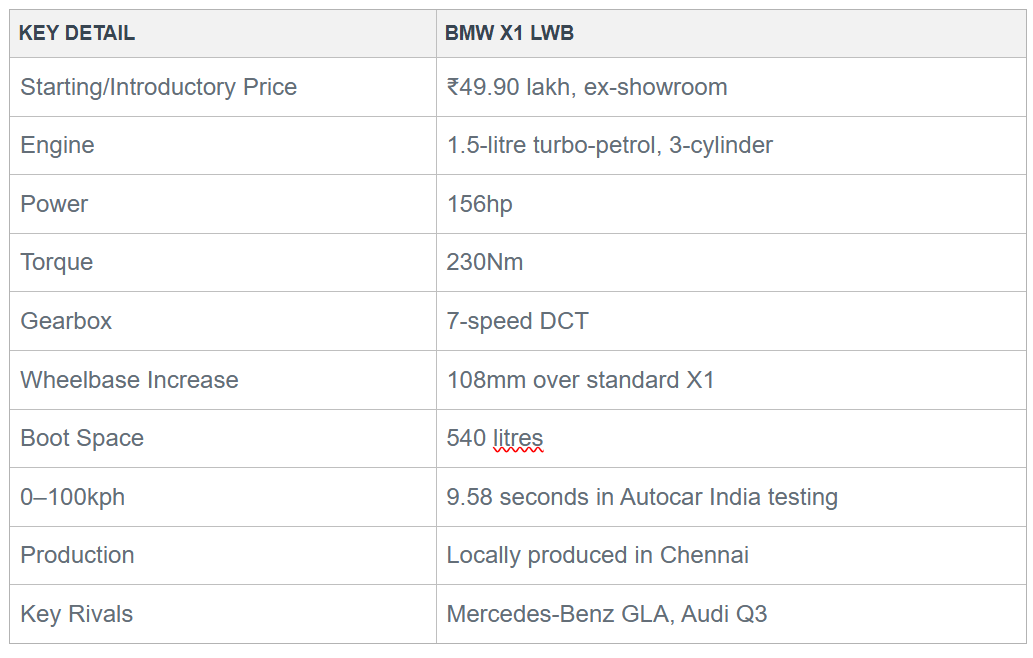Viewport: 1033px width, 658px height.
Task: Click the 9.58 seconds in Autocar India testing cell
Action: click(731, 497)
